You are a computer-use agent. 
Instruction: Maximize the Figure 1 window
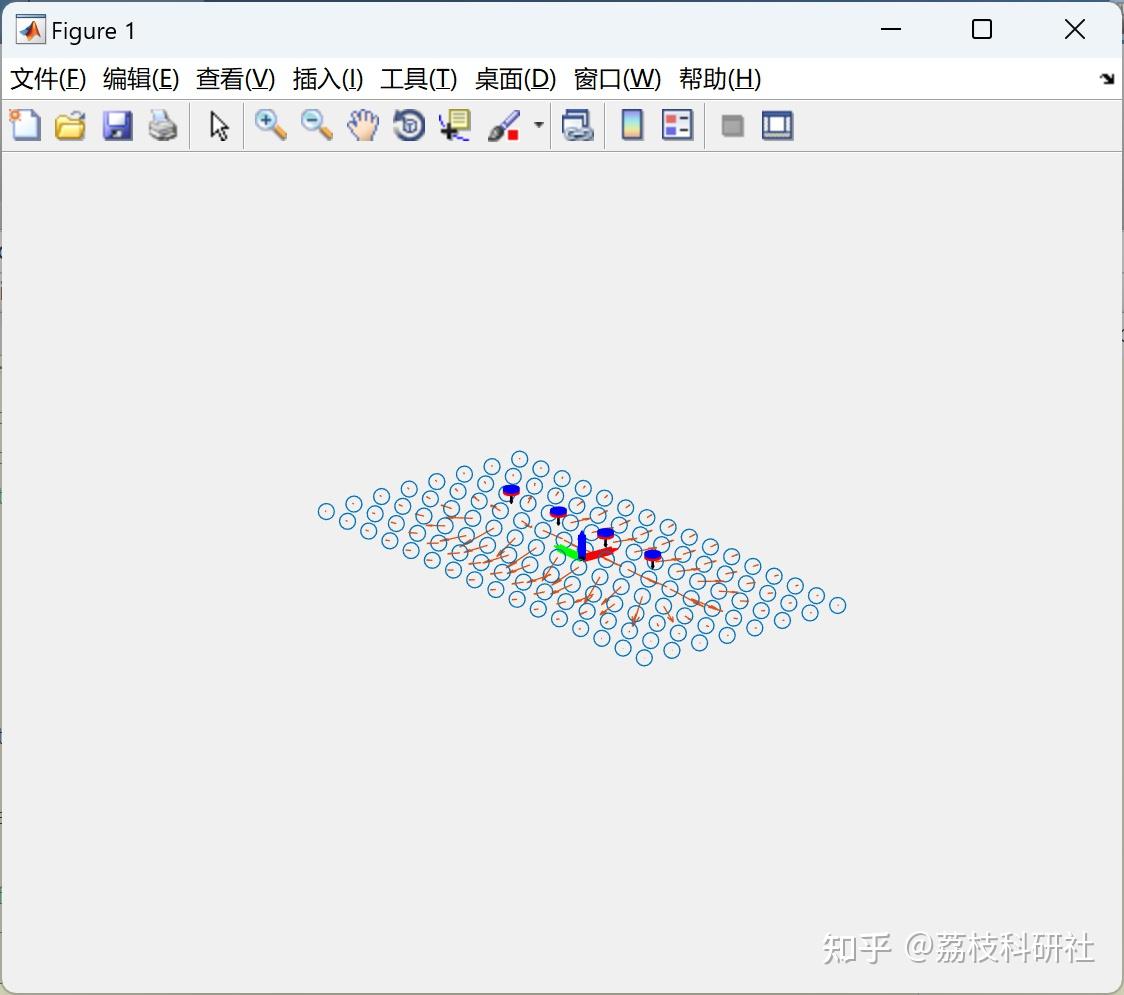point(982,29)
